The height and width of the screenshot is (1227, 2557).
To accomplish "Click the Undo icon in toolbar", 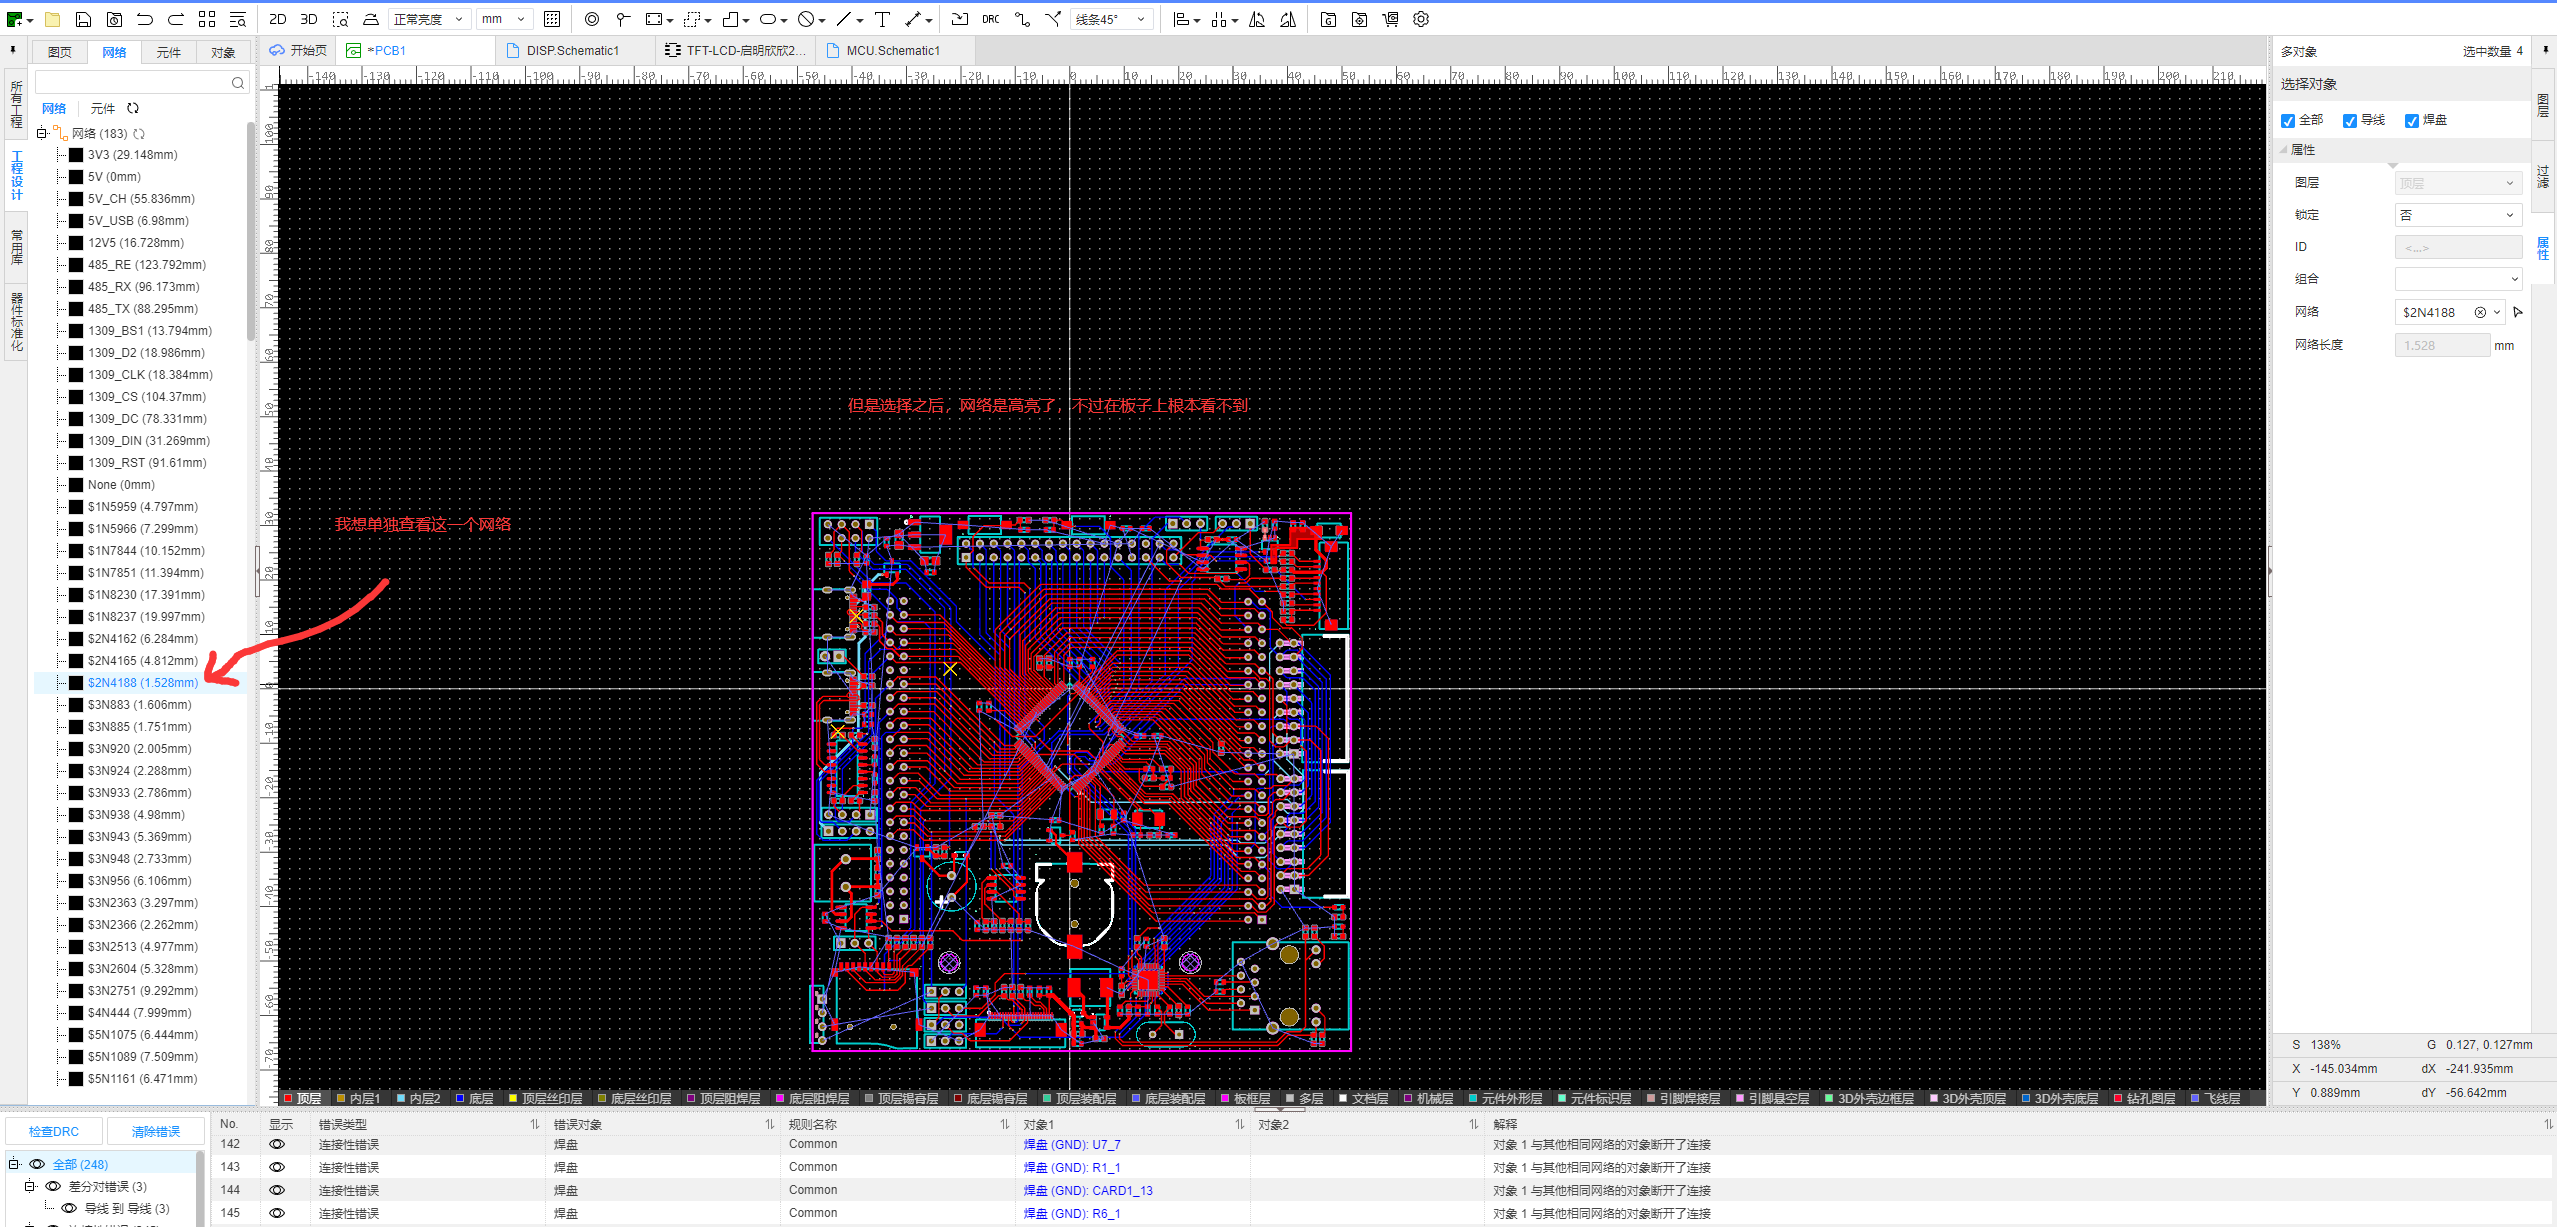I will point(145,19).
